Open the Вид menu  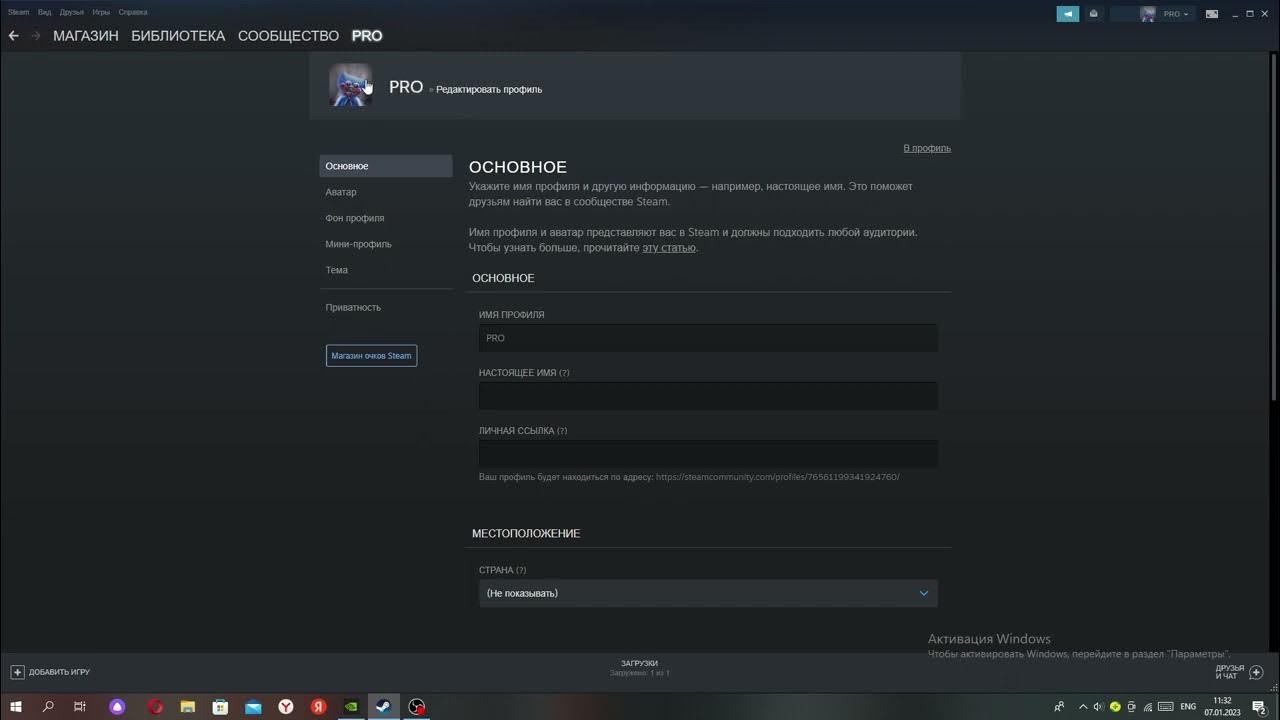[x=45, y=12]
